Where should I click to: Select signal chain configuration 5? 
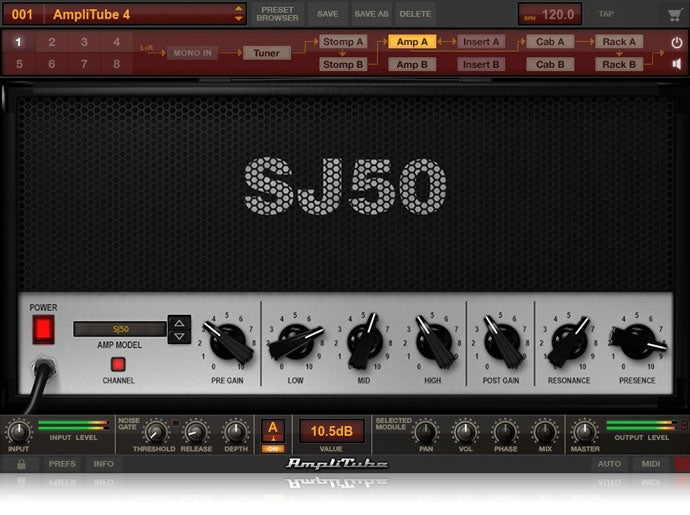(19, 64)
